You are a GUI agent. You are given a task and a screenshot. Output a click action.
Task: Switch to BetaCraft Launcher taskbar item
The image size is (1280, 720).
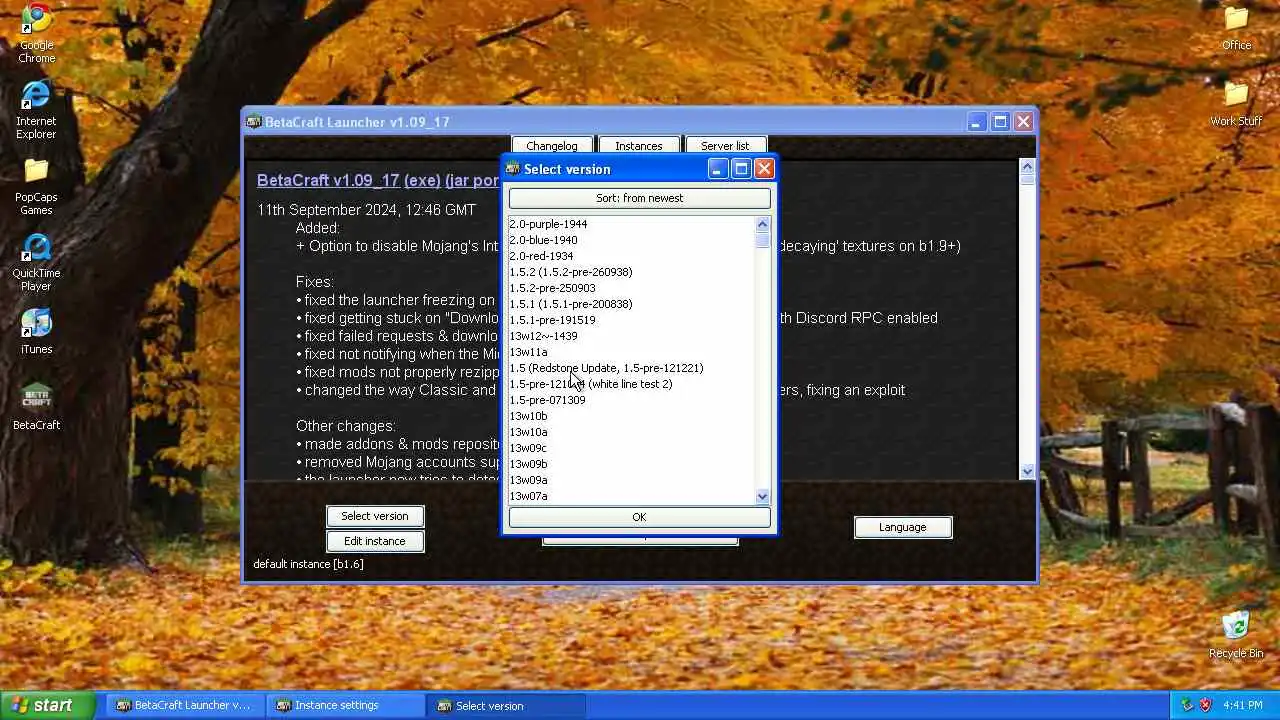pos(184,705)
